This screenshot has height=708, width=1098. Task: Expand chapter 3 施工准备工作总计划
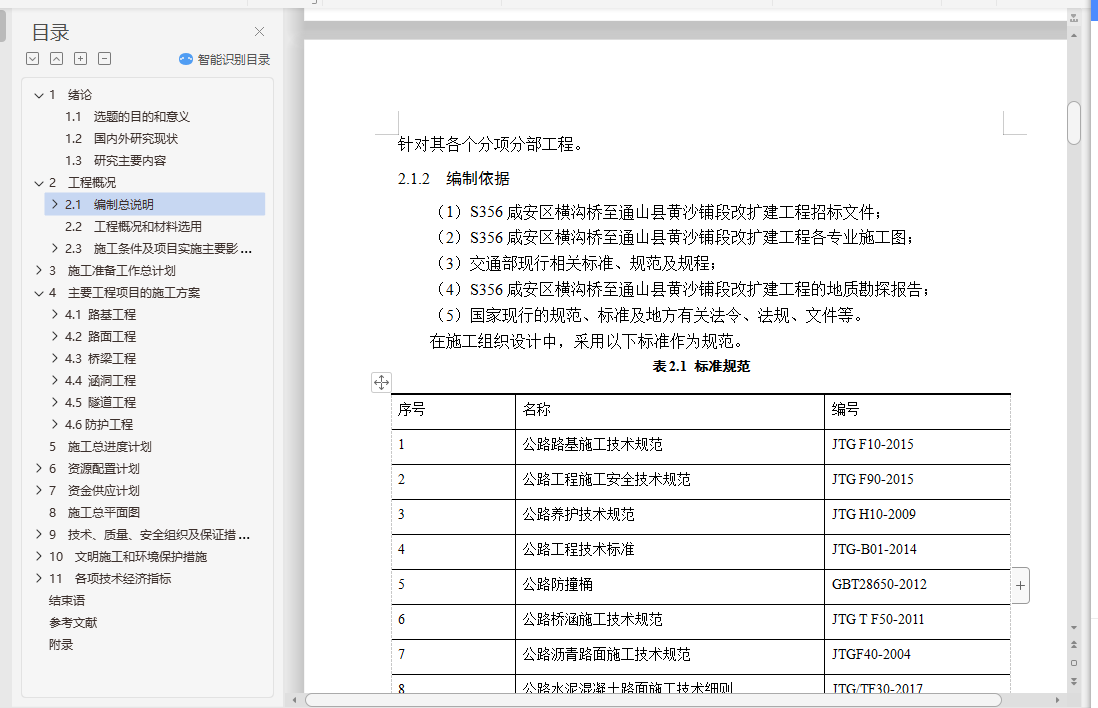pyautogui.click(x=39, y=270)
